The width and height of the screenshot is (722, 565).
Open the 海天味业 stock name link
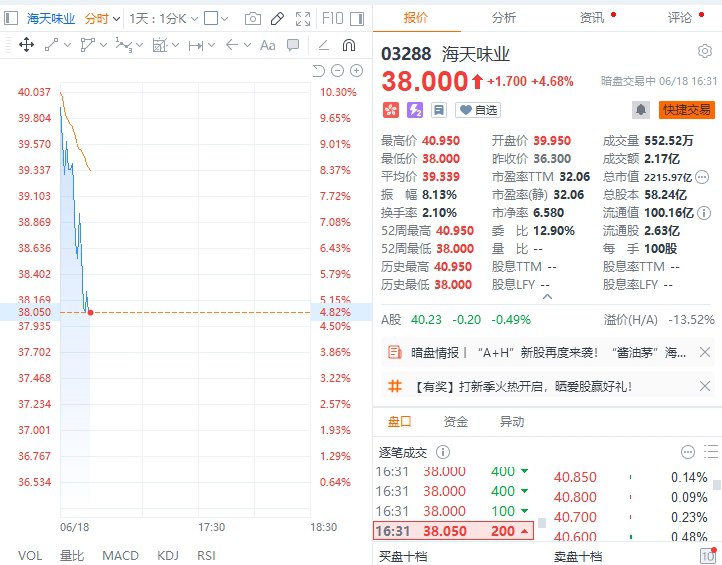click(x=51, y=18)
